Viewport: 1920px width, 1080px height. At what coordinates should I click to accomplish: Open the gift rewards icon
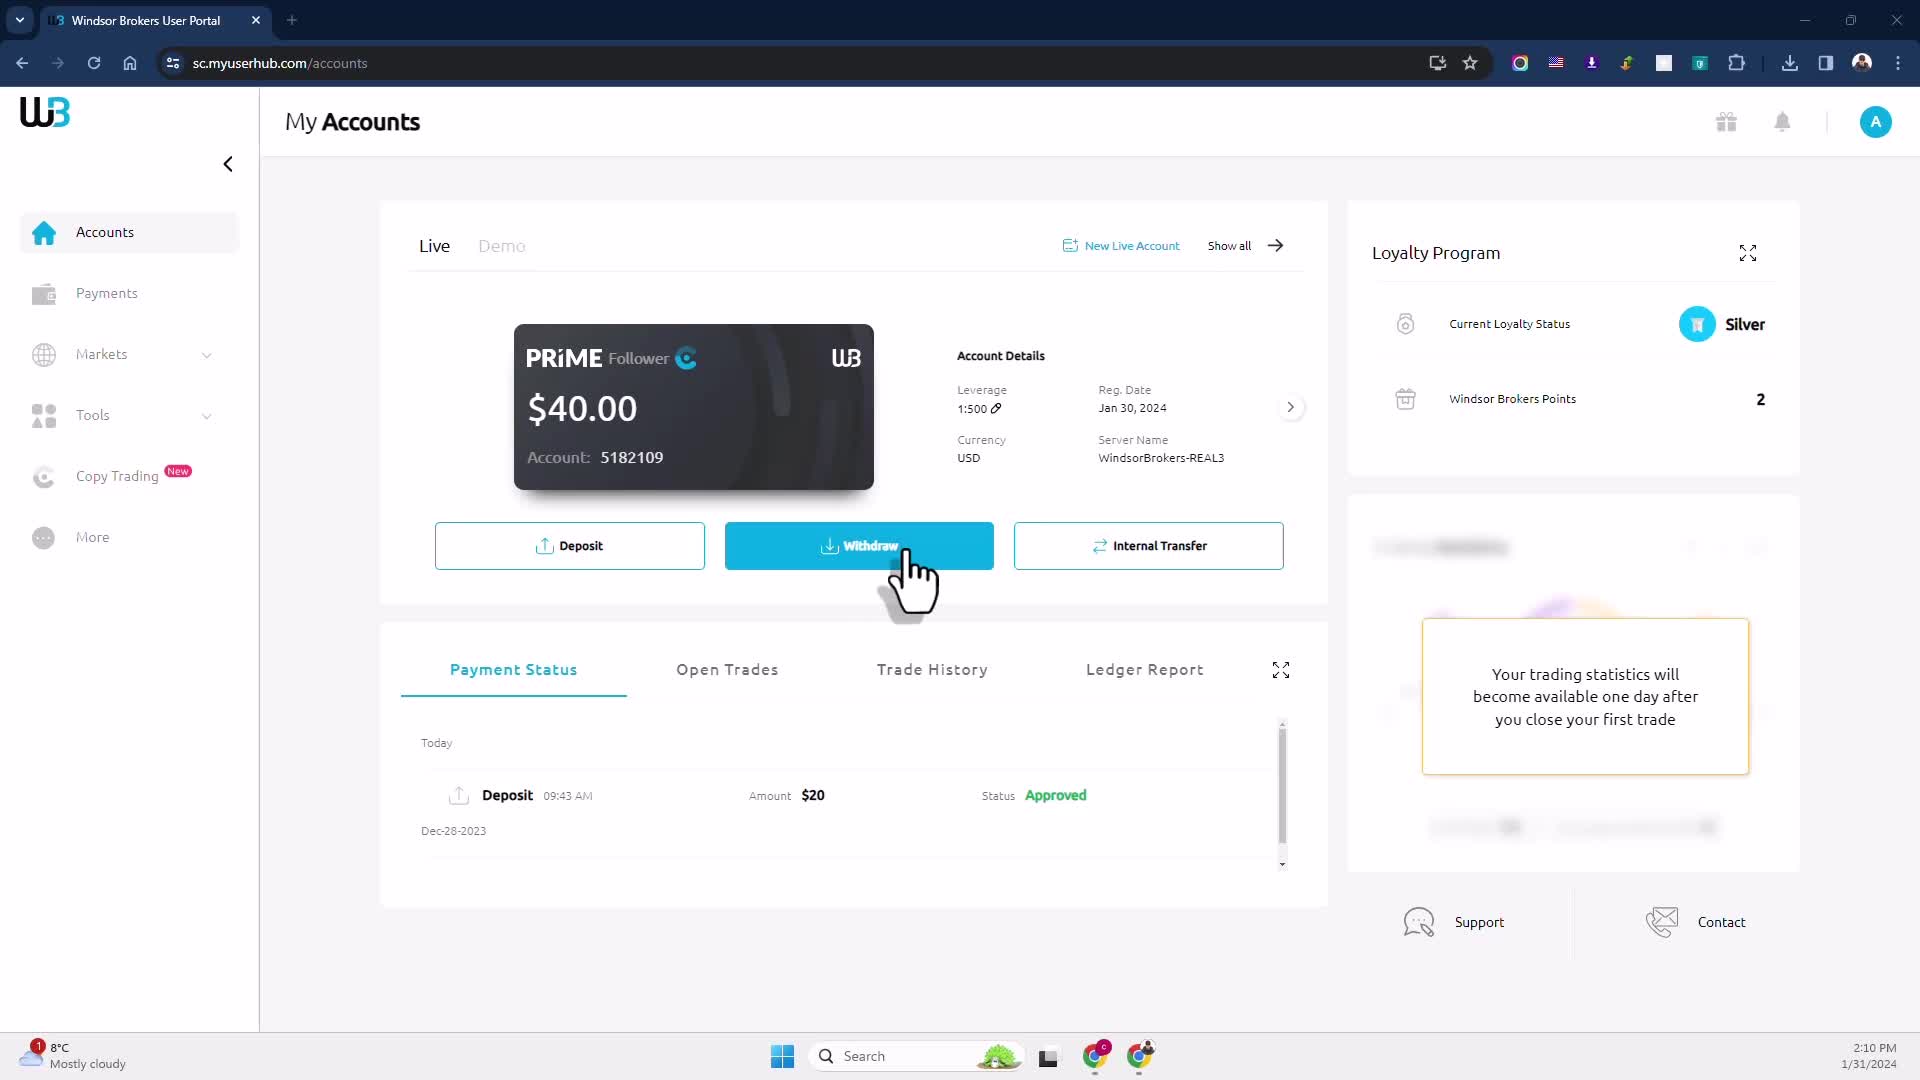tap(1726, 122)
